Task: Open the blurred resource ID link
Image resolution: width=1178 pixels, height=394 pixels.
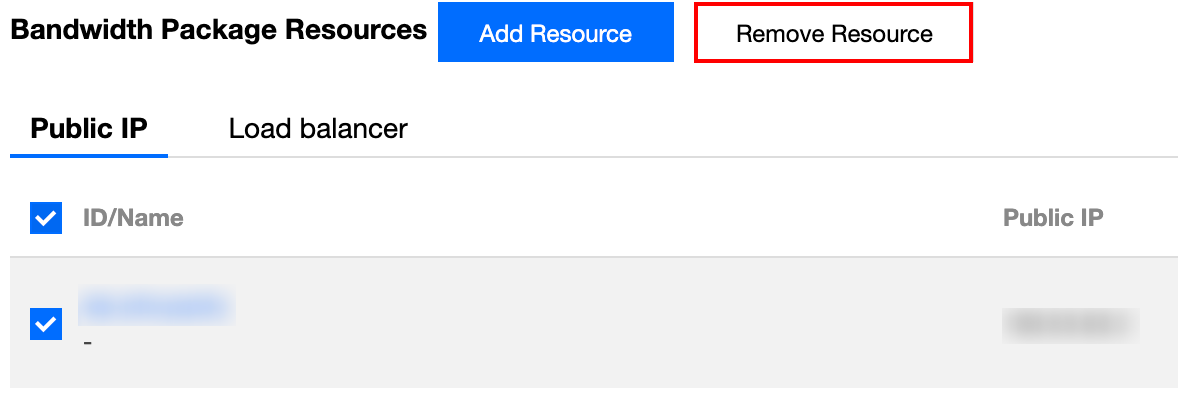Action: 156,307
